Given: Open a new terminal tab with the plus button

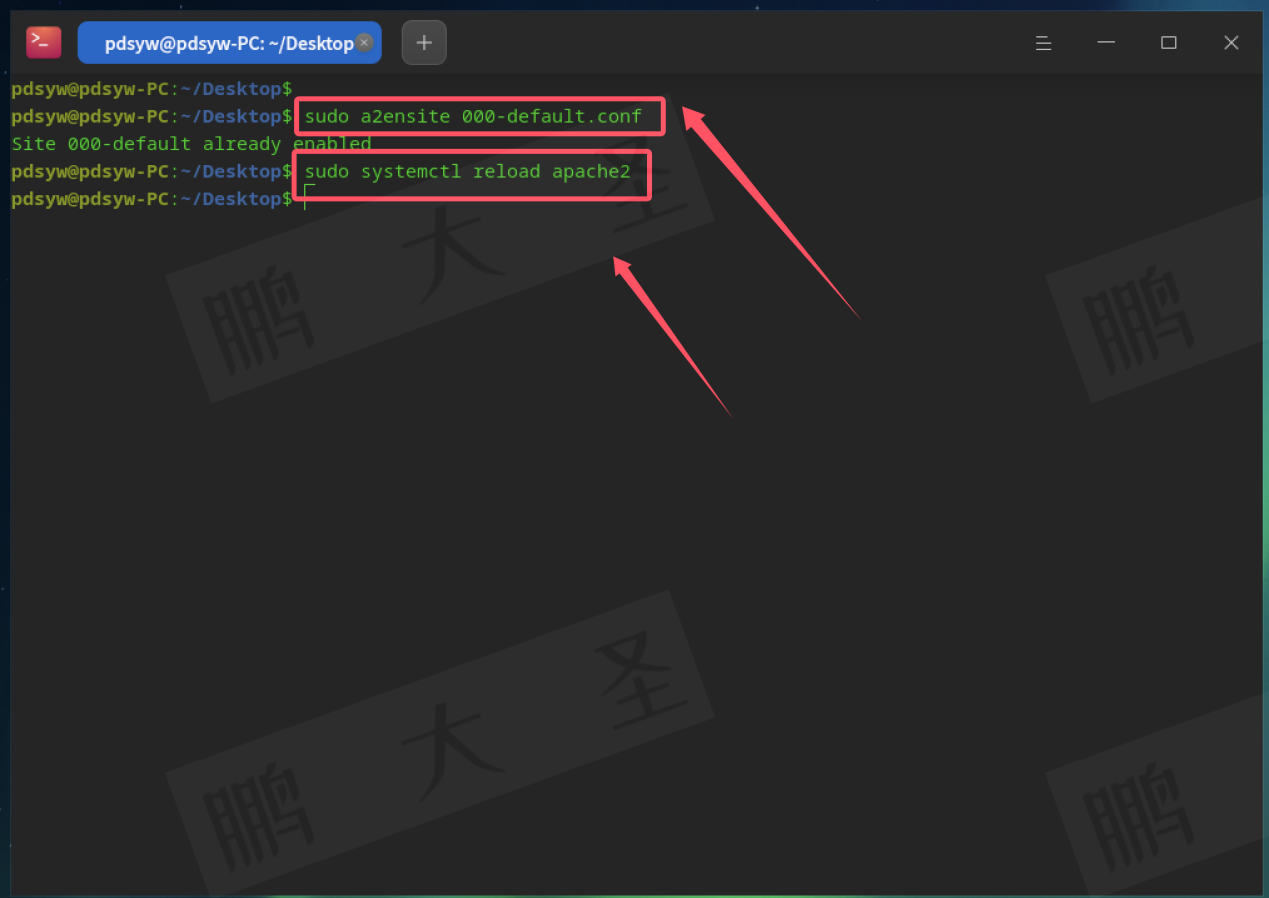Looking at the screenshot, I should 424,43.
